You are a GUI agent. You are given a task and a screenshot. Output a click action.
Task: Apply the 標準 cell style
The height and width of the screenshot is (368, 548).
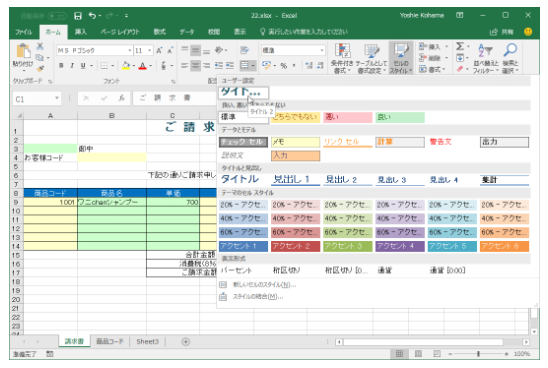(243, 117)
